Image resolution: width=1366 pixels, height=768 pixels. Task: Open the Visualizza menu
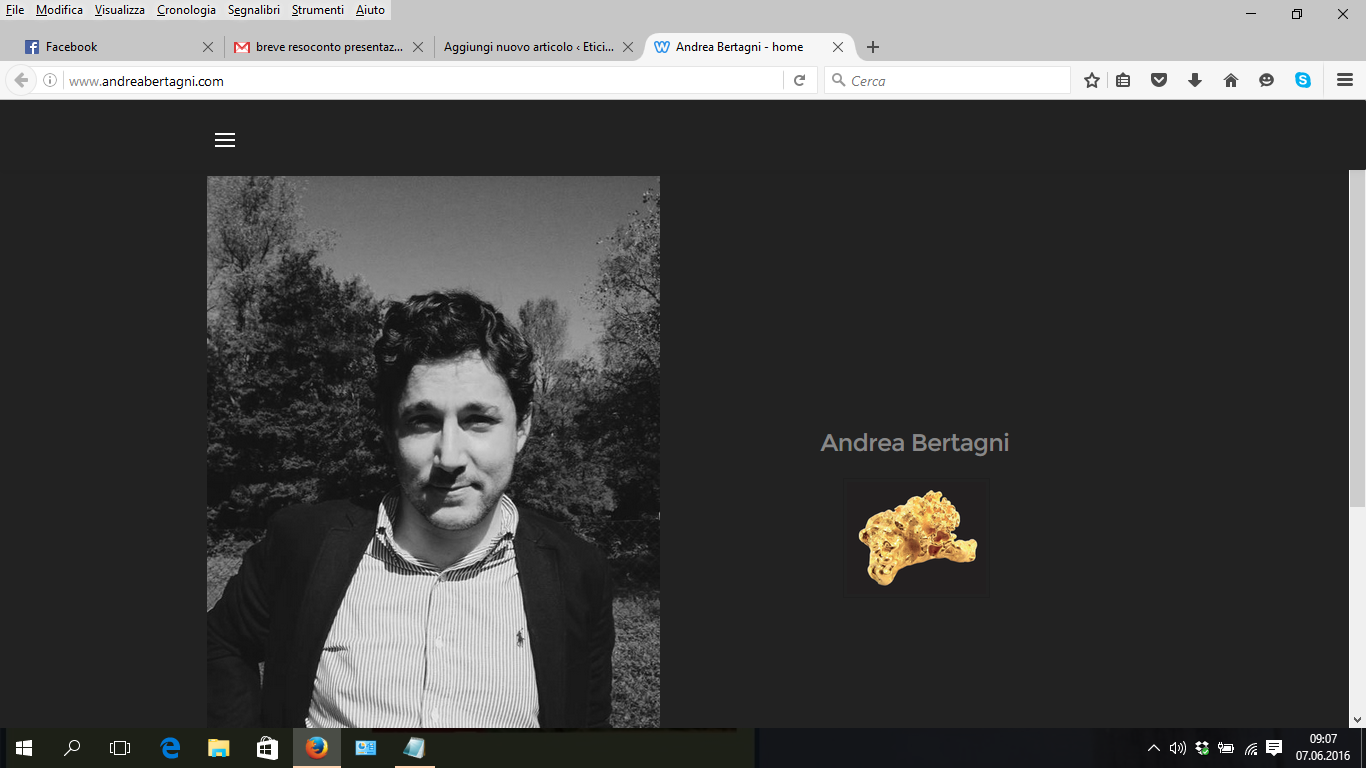click(120, 10)
